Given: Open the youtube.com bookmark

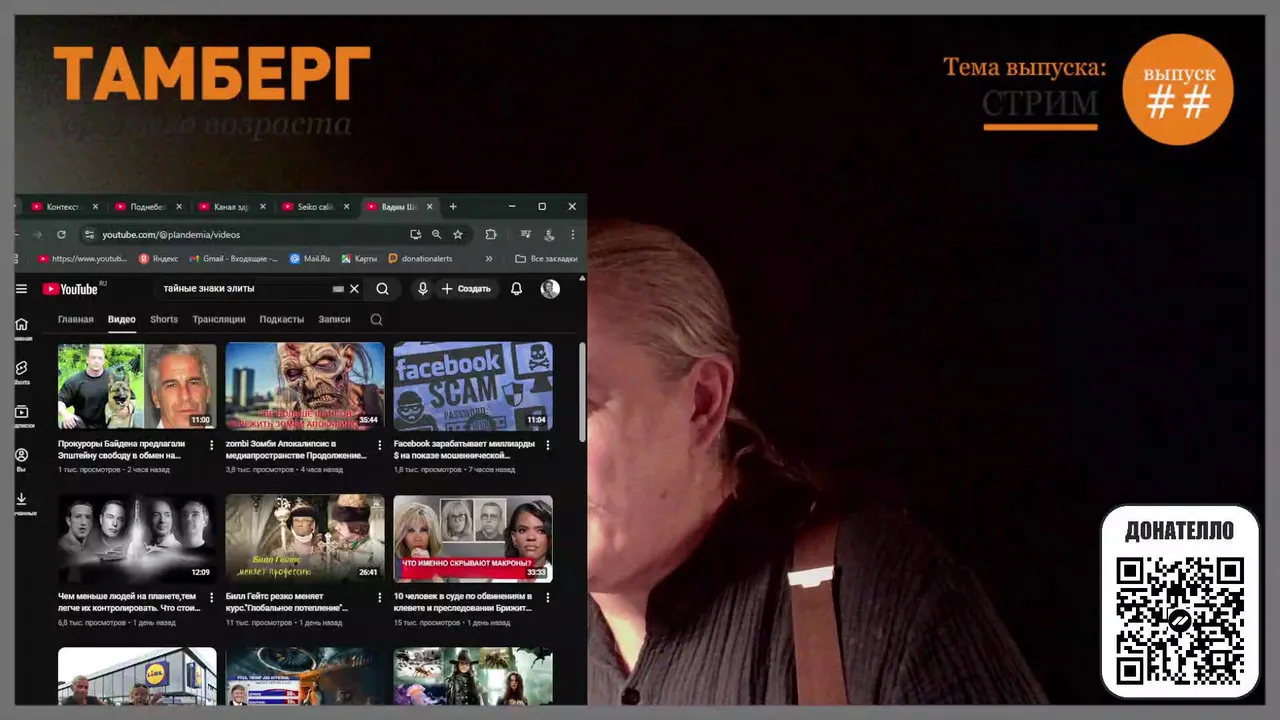Looking at the screenshot, I should 83,258.
